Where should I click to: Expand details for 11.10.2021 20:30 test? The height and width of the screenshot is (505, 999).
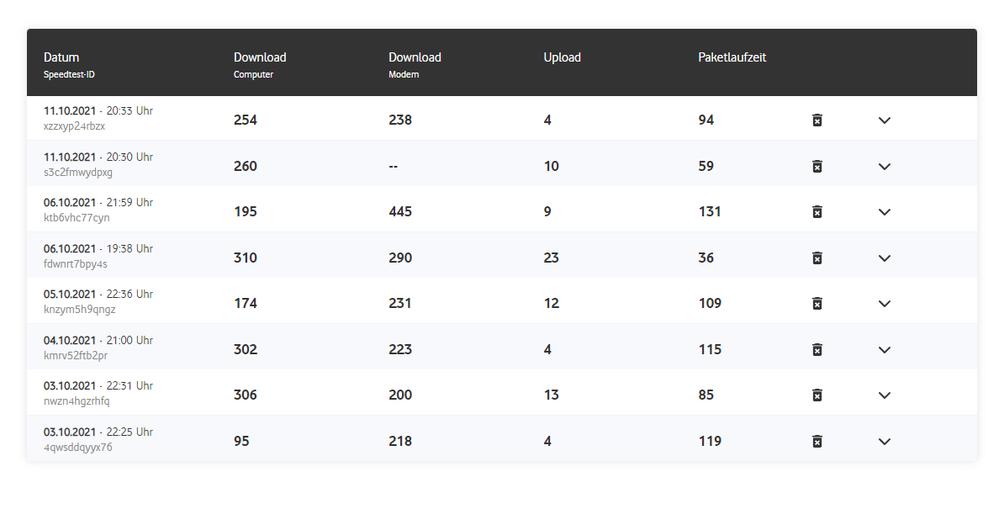pos(884,166)
